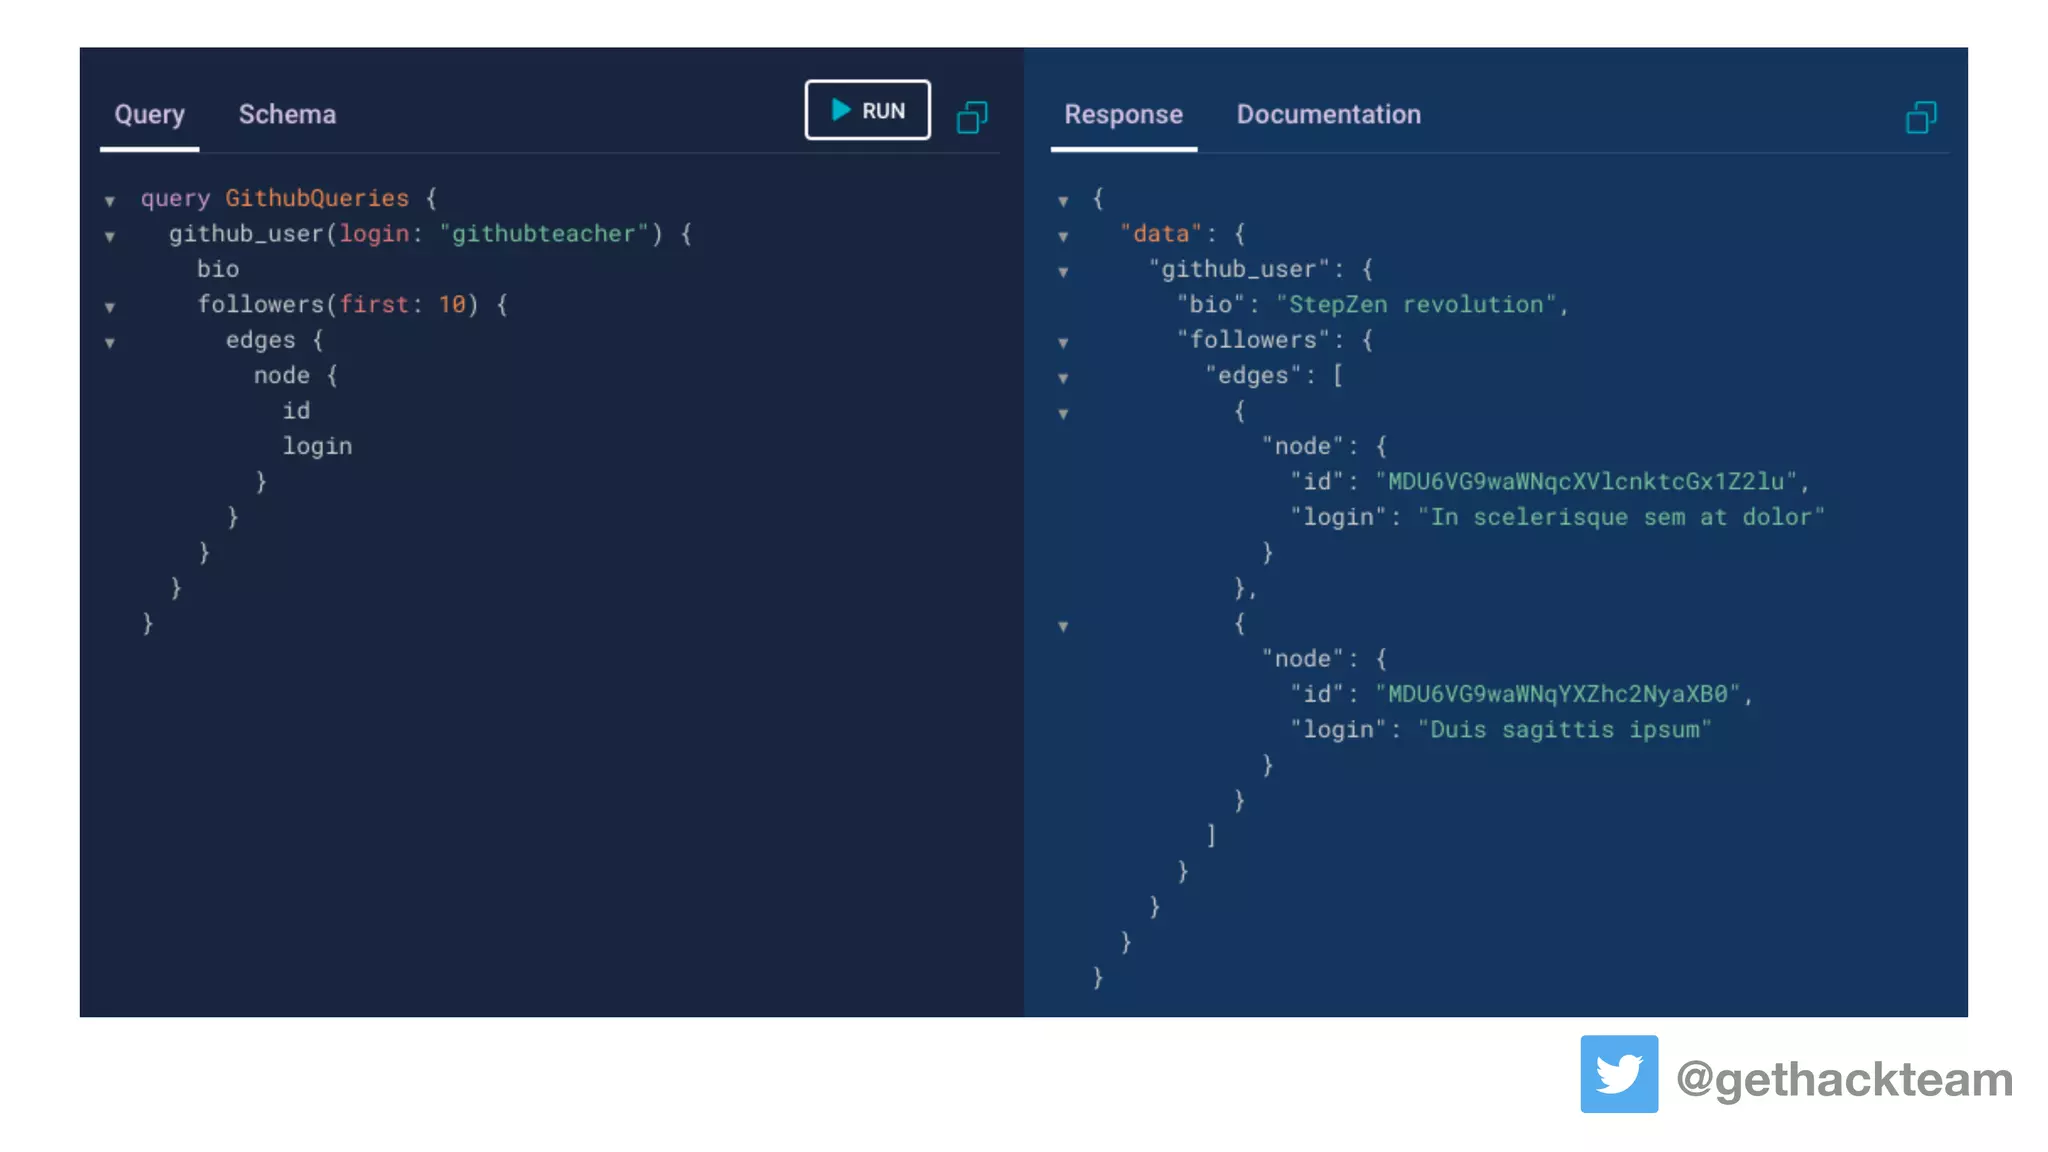The width and height of the screenshot is (2048, 1152).
Task: Copy the response using the copy icon
Action: [1920, 117]
